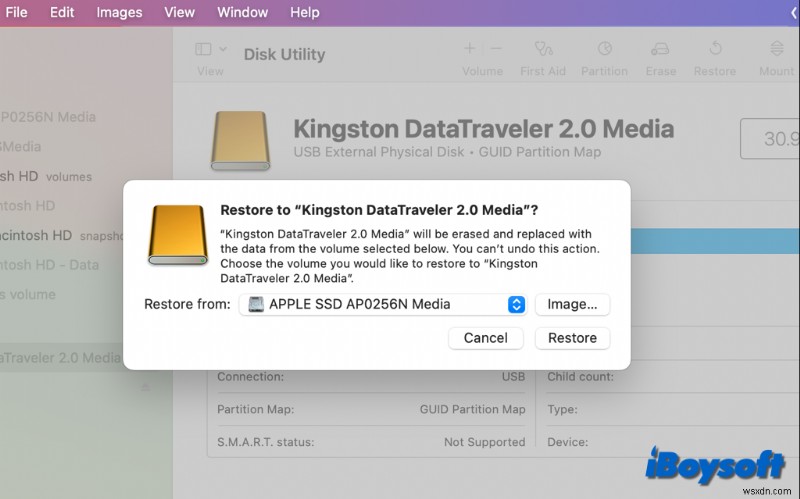Click the Device: label in info table
800x499 pixels.
coord(567,442)
